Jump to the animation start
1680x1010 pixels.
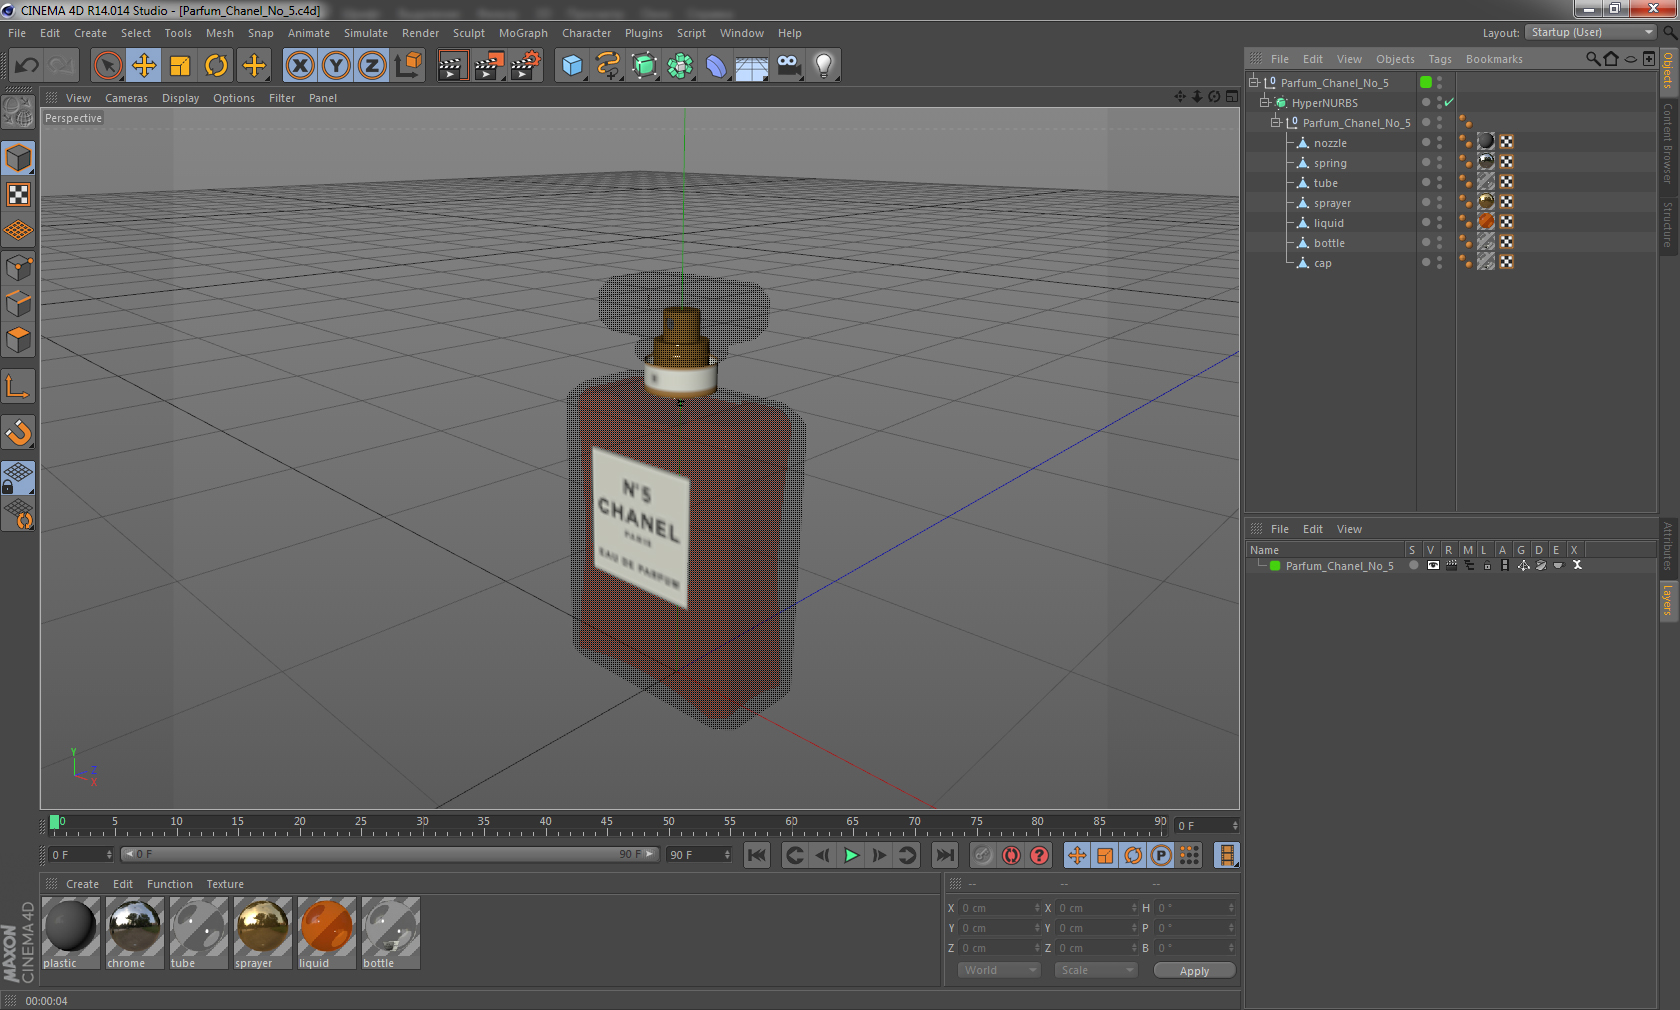[757, 855]
